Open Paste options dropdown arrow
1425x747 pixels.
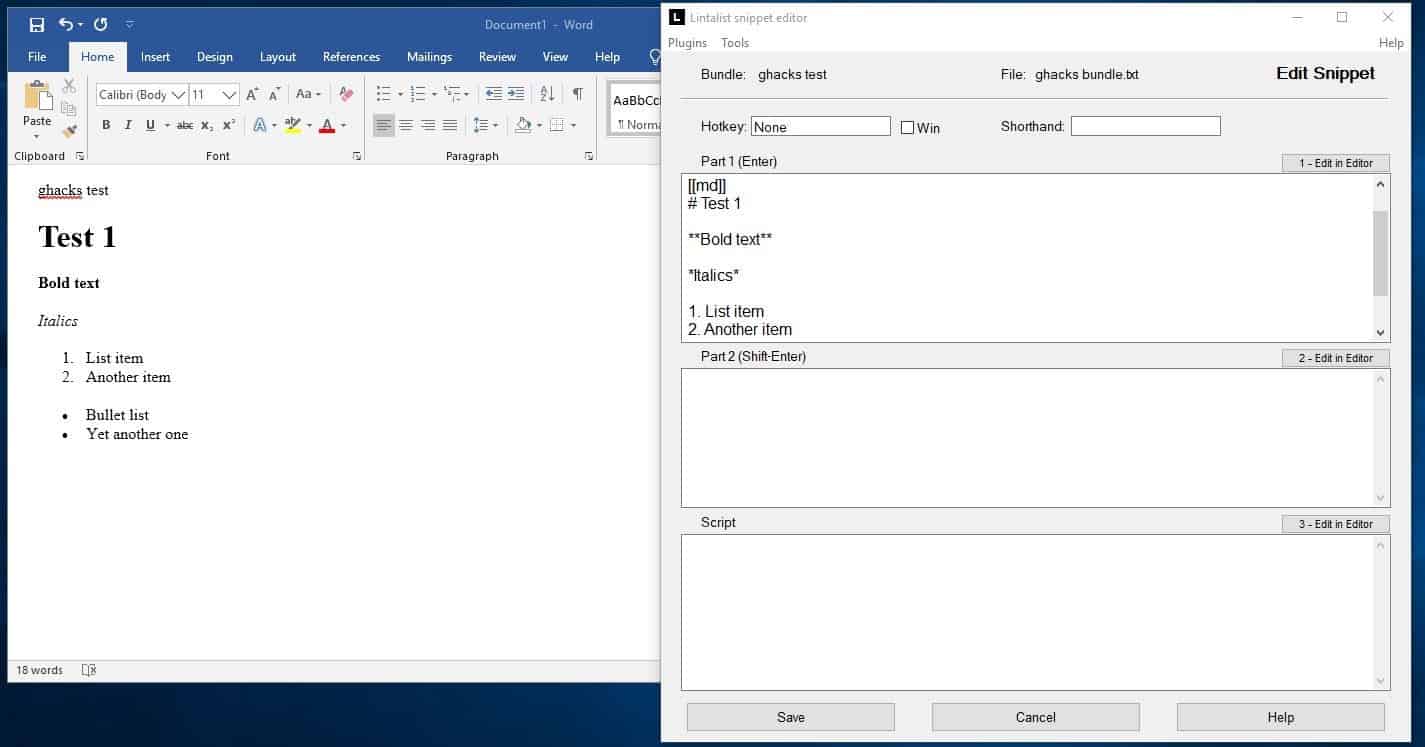(x=37, y=136)
